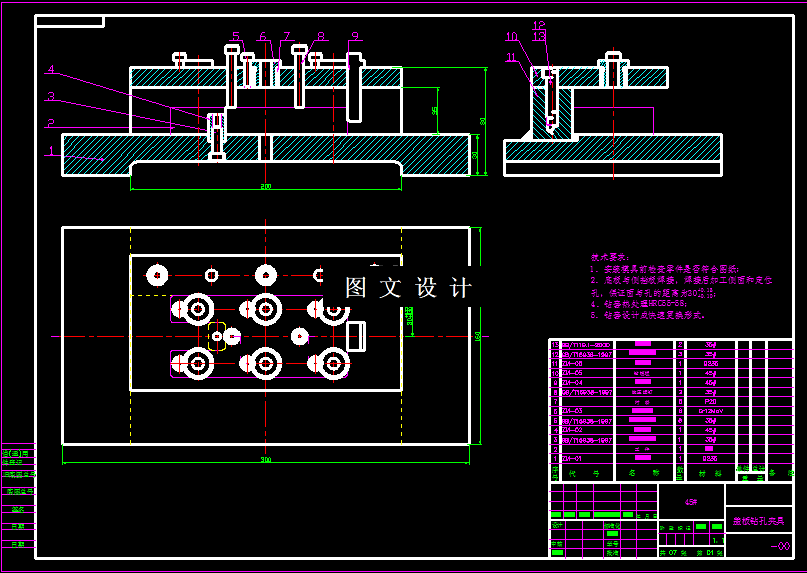807x573 pixels.
Task: Click the 材料 column header
Action: [711, 473]
